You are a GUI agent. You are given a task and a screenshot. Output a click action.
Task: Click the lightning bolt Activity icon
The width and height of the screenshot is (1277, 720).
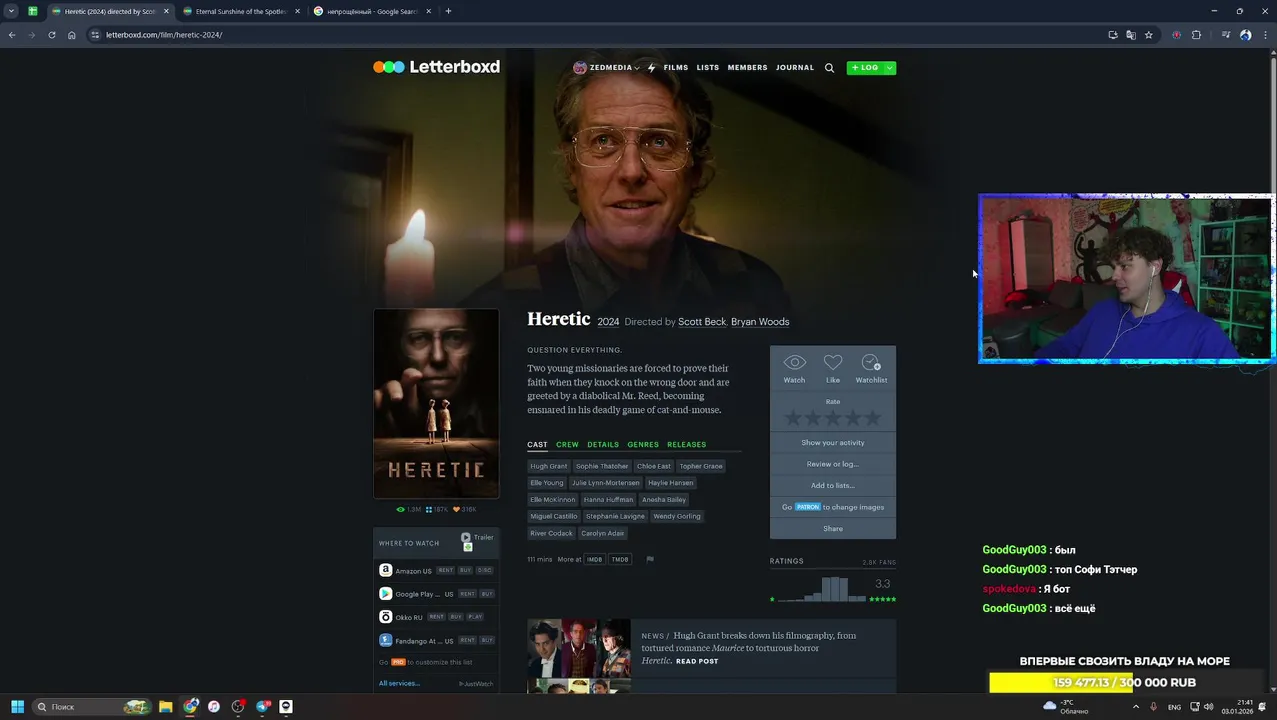pos(651,68)
